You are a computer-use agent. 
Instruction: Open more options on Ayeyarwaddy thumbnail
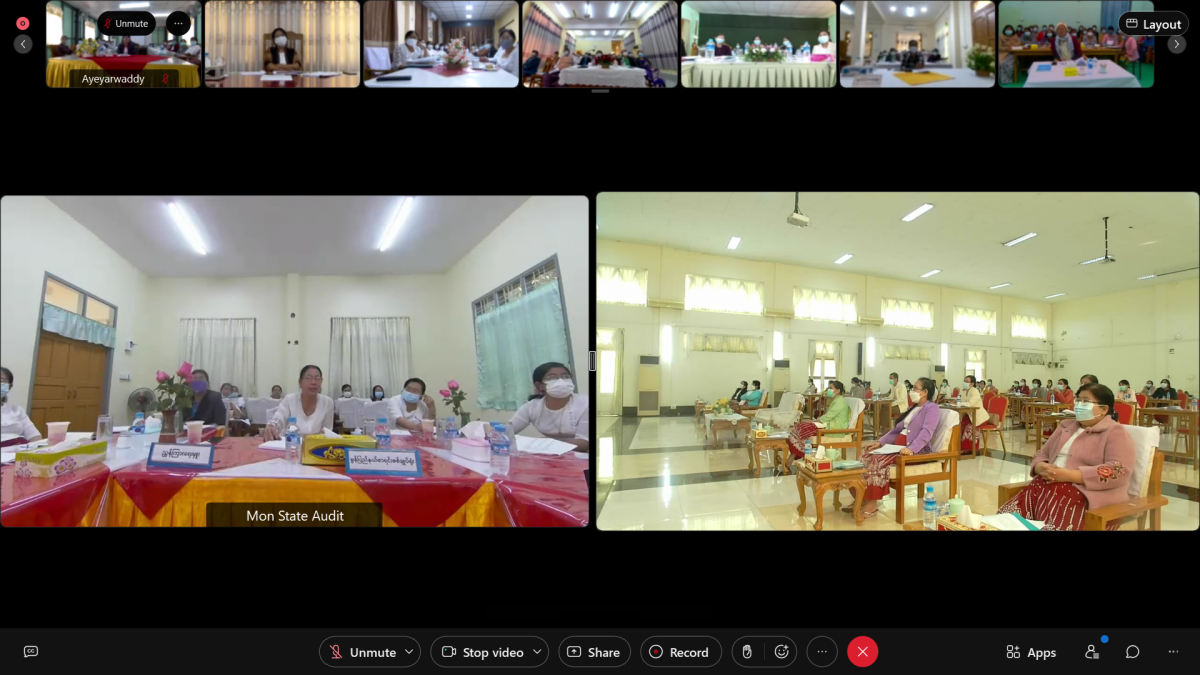coord(178,23)
